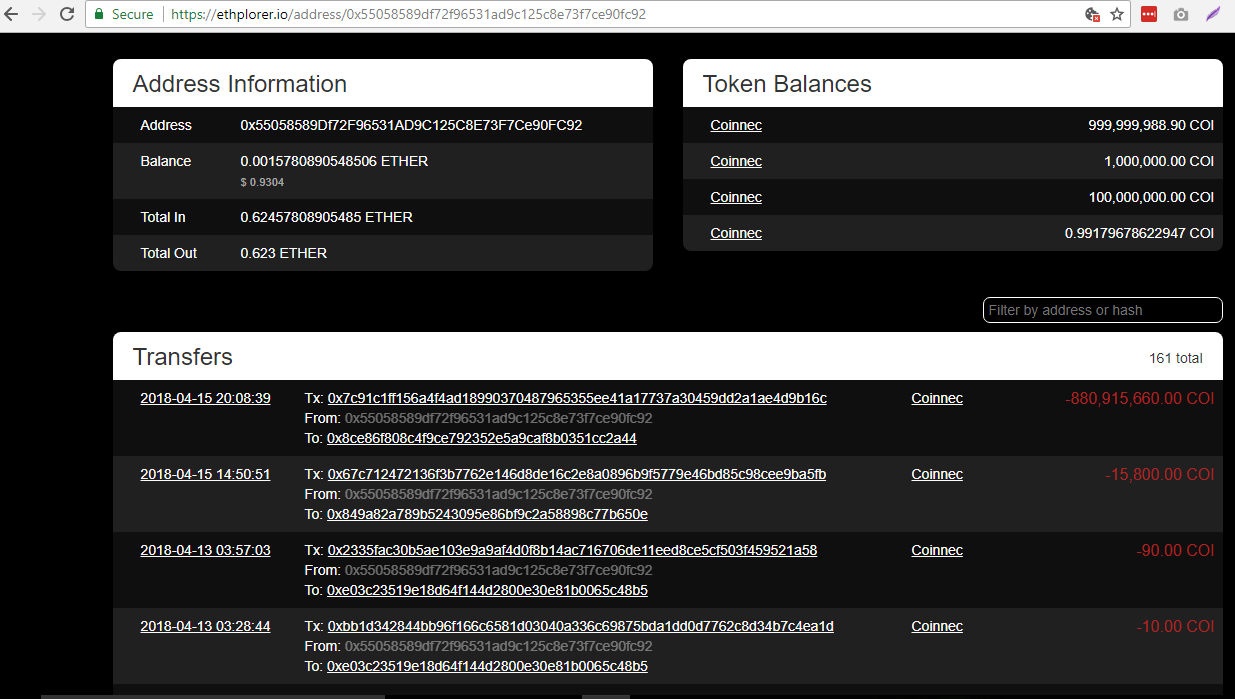Click the 1,000,000.00 COI balance amount
Screen dimensions: 1235x699
point(1159,161)
